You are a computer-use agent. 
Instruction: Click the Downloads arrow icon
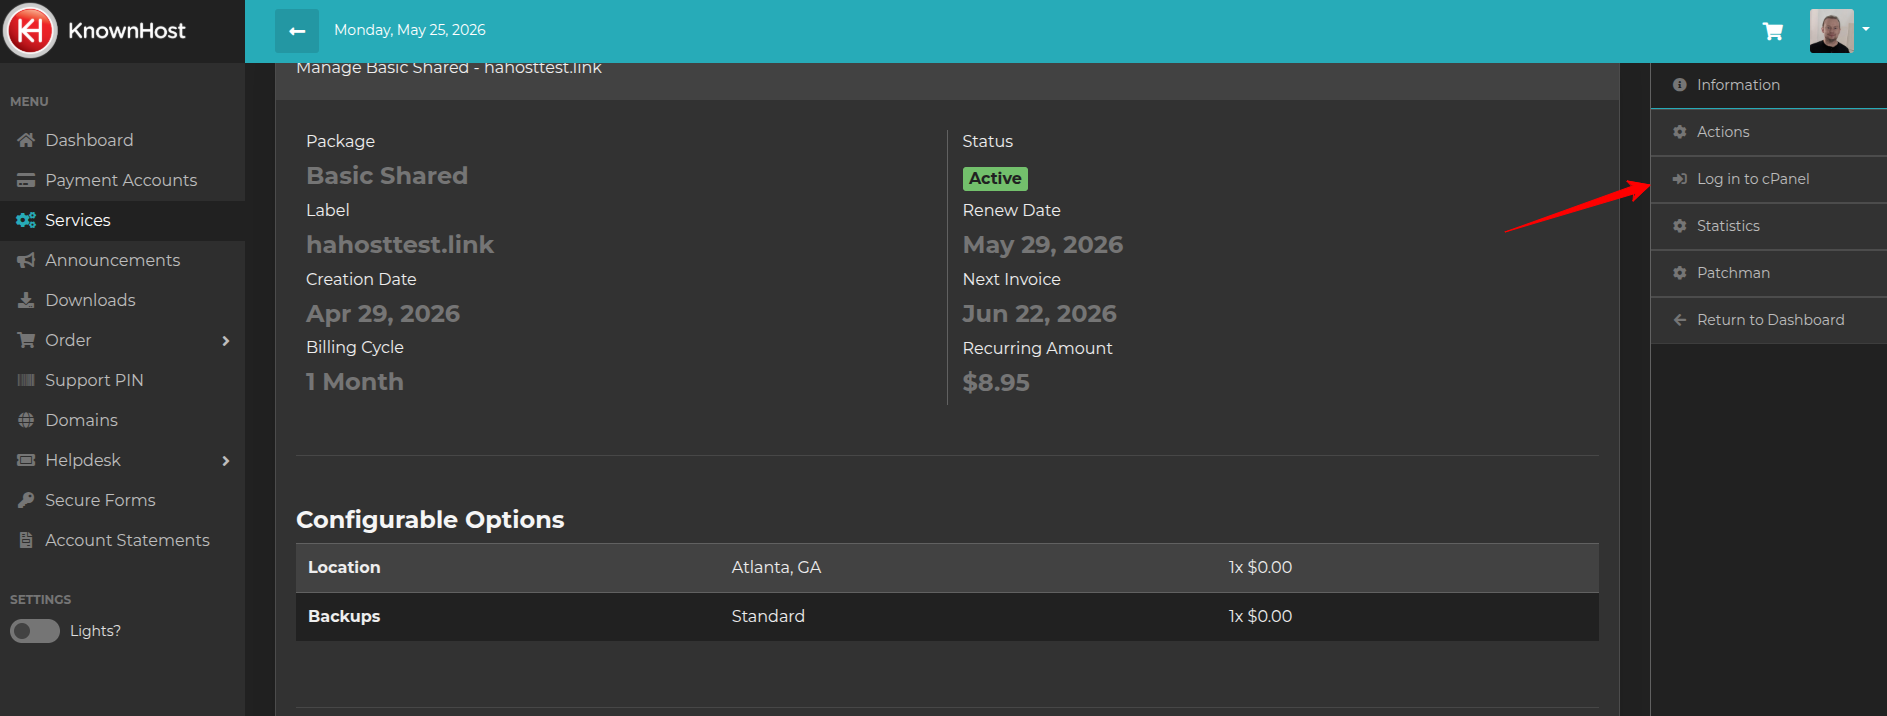(26, 300)
